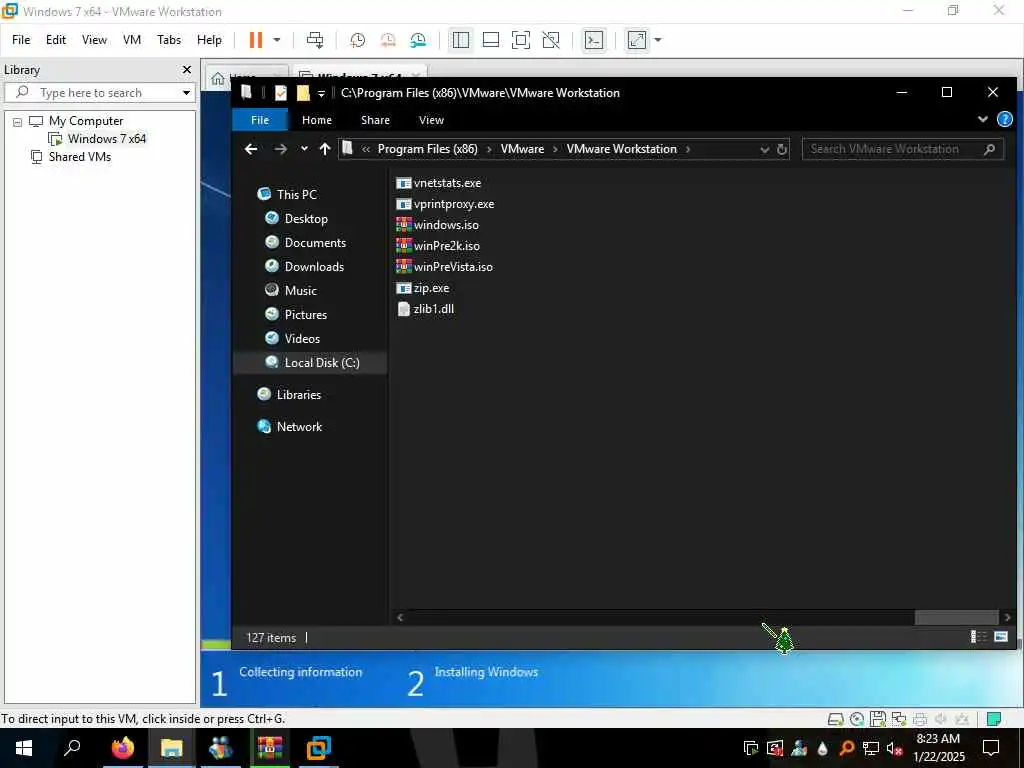Enter VMware full screen mode

(x=520, y=40)
